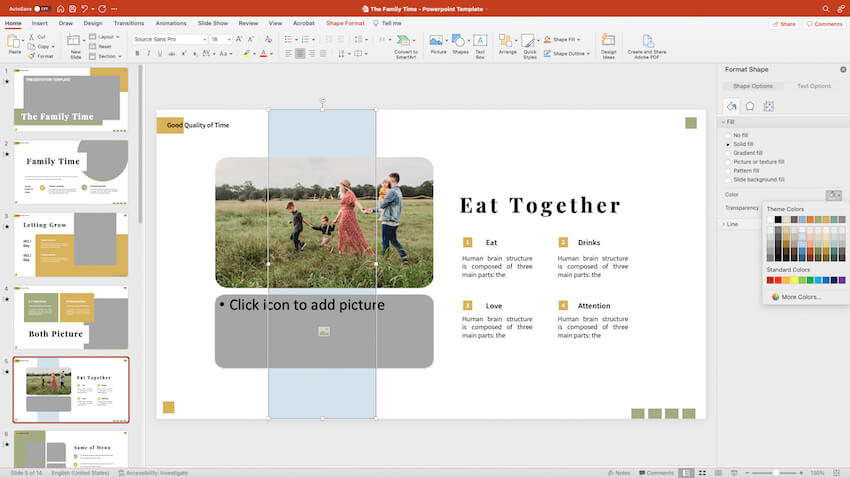Switch to the Transitions ribbon tab
This screenshot has width=850, height=478.
click(x=128, y=22)
